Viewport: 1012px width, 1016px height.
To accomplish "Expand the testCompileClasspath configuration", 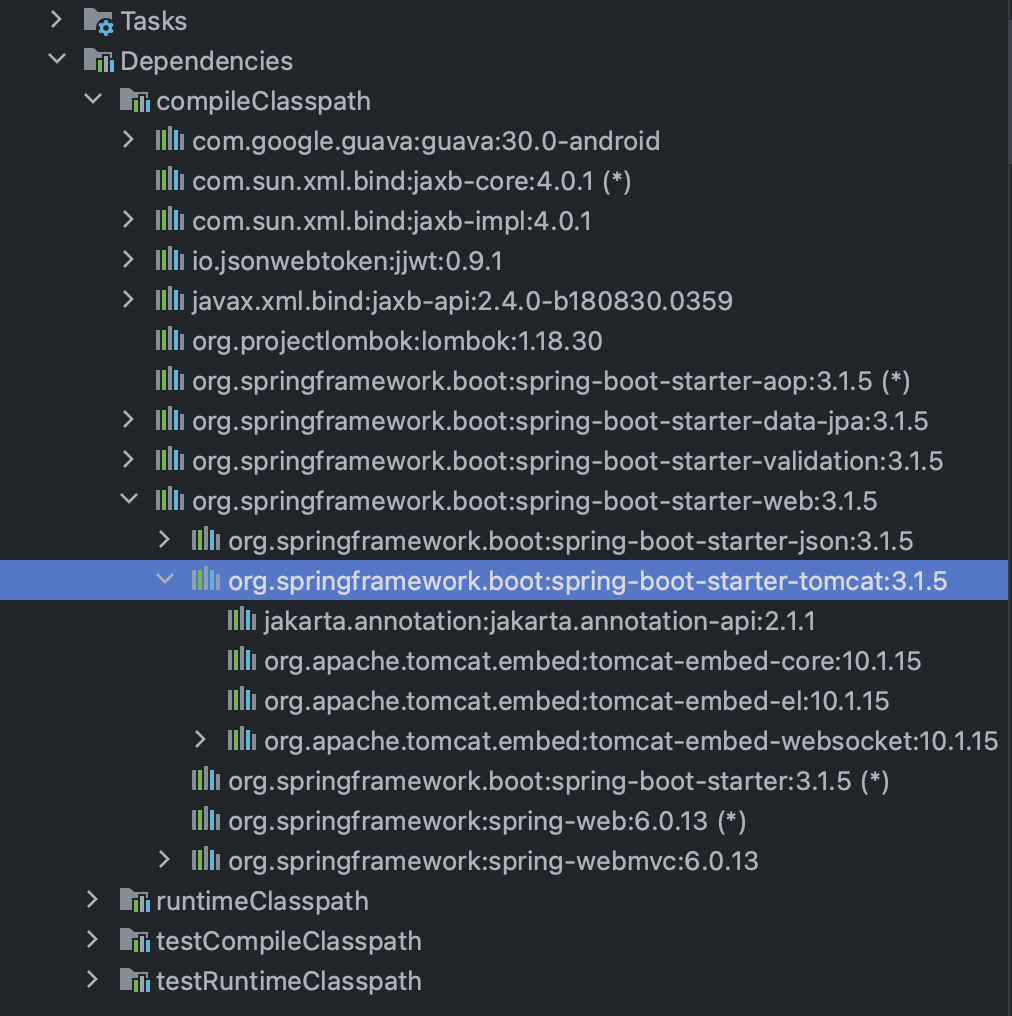I will pyautogui.click(x=92, y=940).
